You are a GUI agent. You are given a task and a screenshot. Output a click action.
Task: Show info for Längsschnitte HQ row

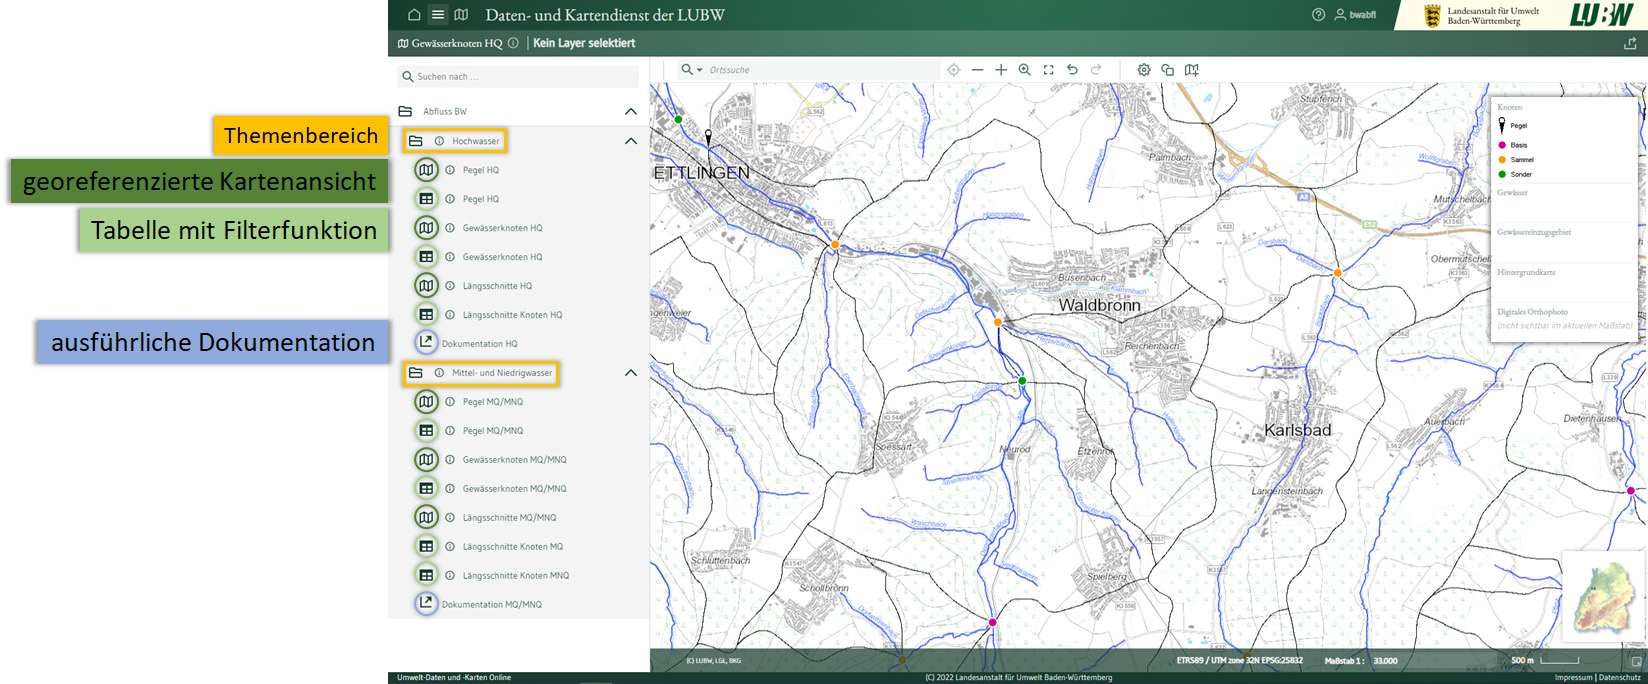tap(450, 286)
